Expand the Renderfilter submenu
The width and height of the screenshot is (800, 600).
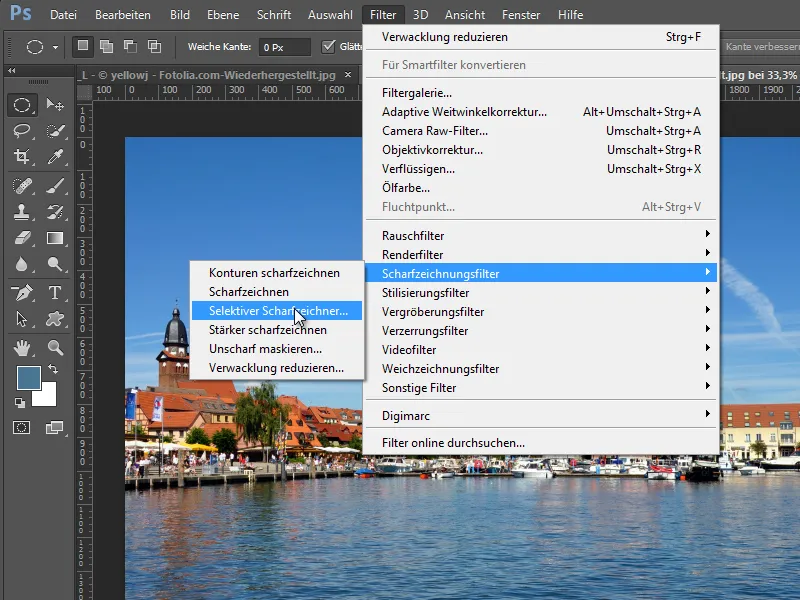point(541,254)
